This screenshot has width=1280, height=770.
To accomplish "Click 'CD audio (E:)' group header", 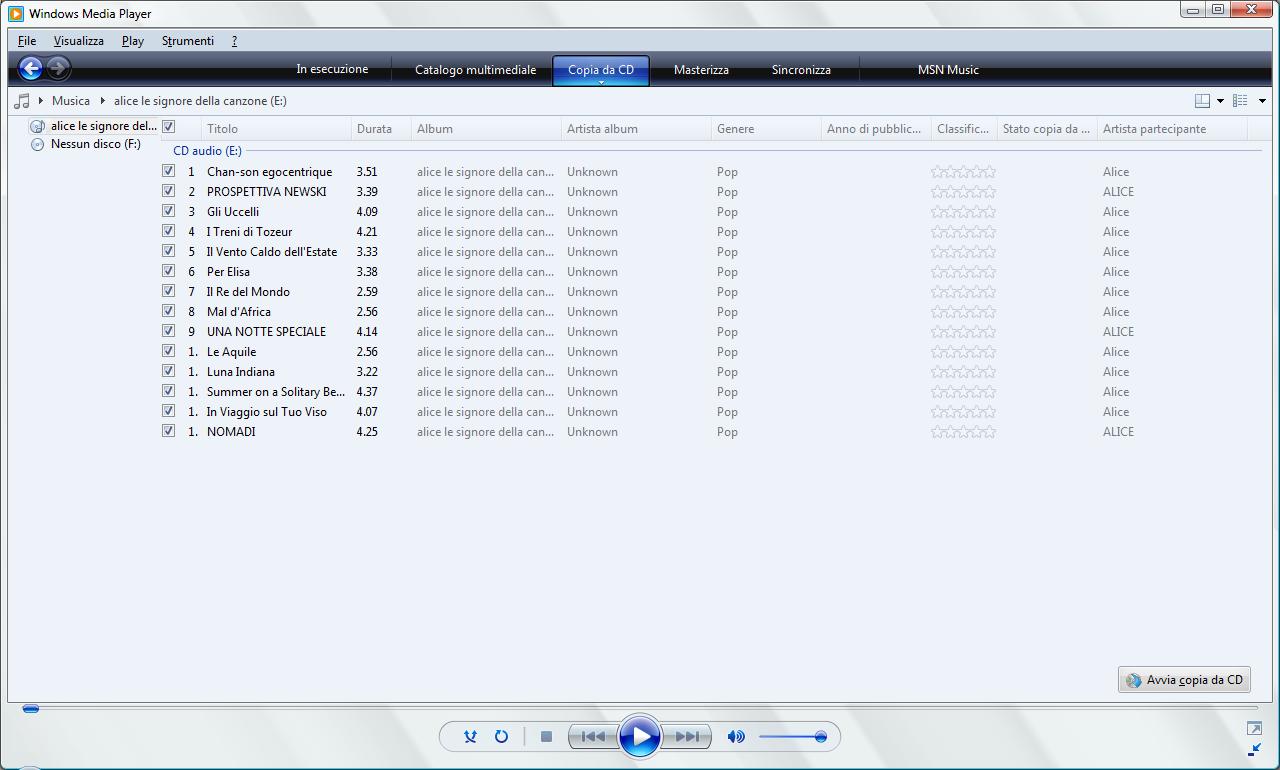I will coord(207,151).
